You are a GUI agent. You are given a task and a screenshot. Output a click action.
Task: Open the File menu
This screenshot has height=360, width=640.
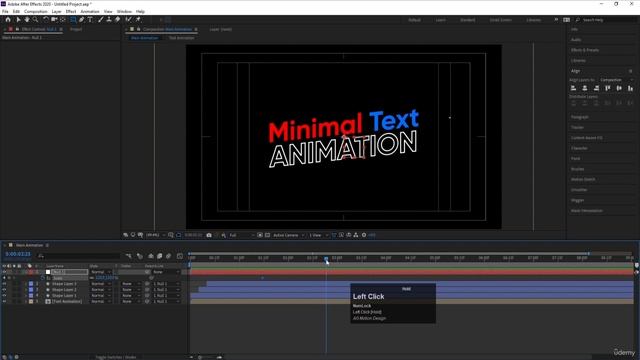click(5, 11)
